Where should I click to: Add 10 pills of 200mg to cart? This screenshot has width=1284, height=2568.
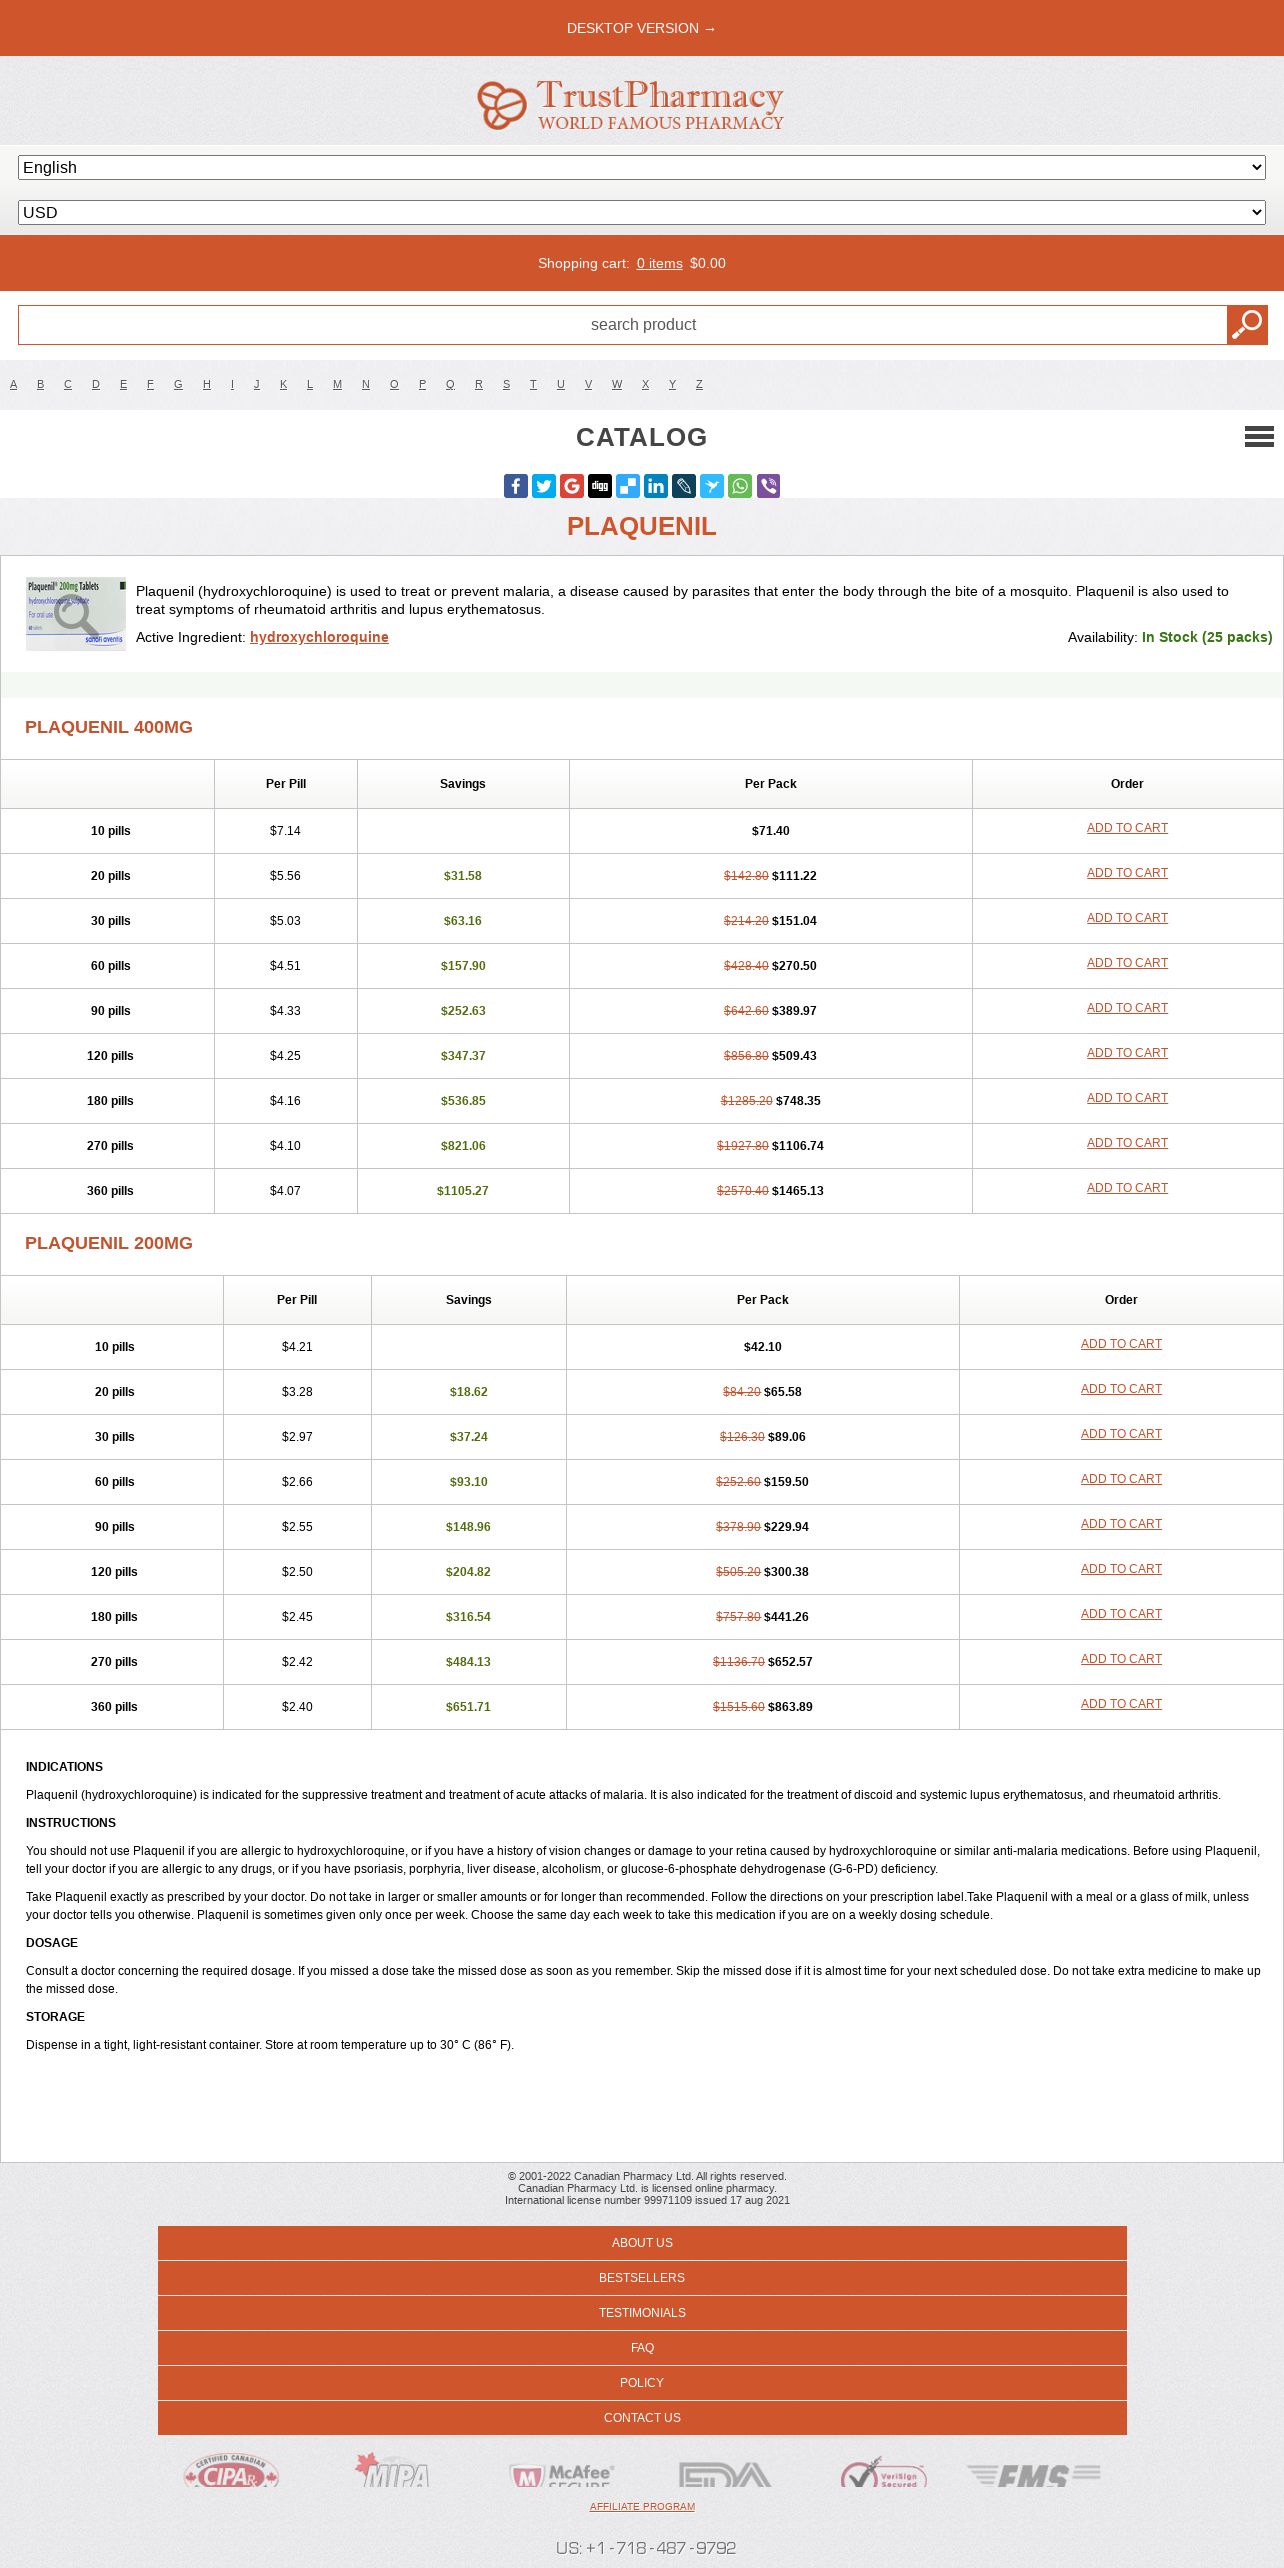[x=1121, y=1344]
